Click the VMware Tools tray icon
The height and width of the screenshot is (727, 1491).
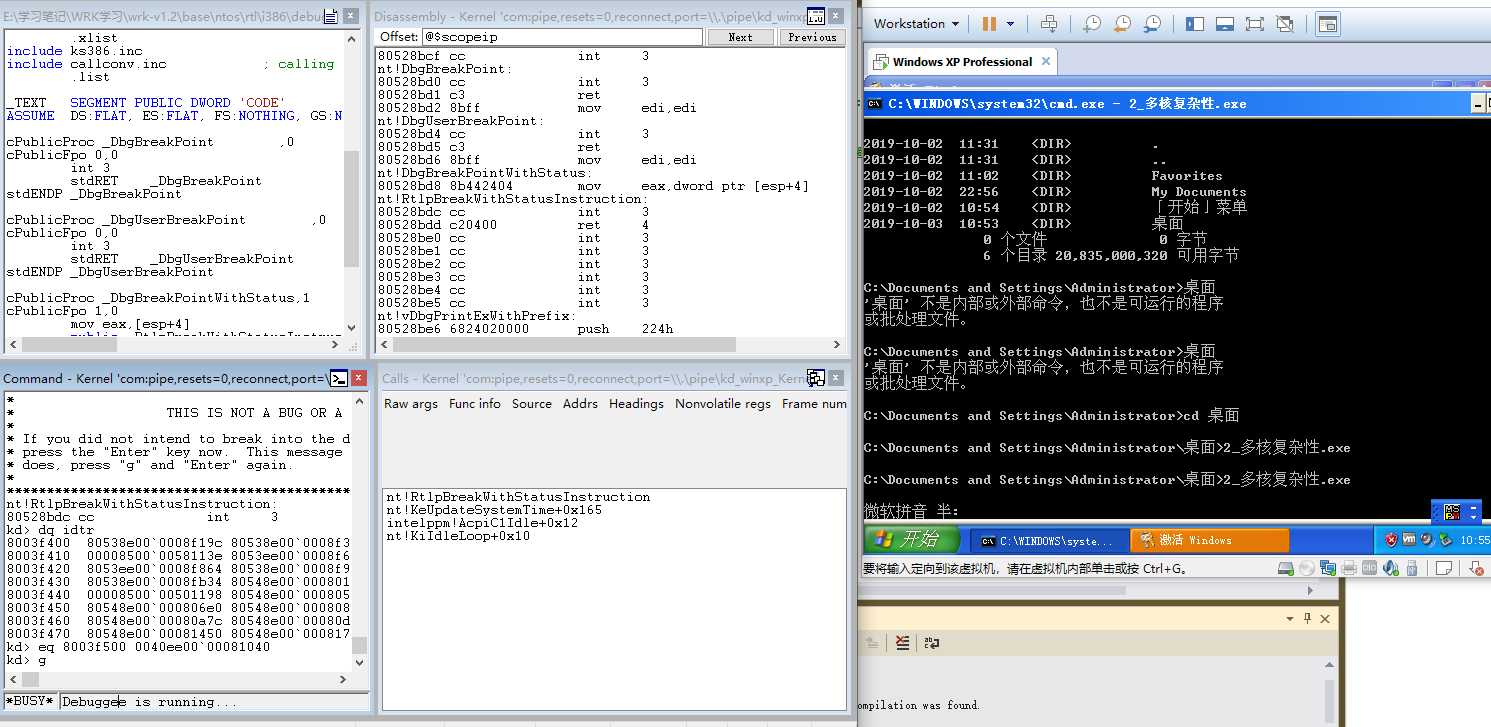(1409, 540)
